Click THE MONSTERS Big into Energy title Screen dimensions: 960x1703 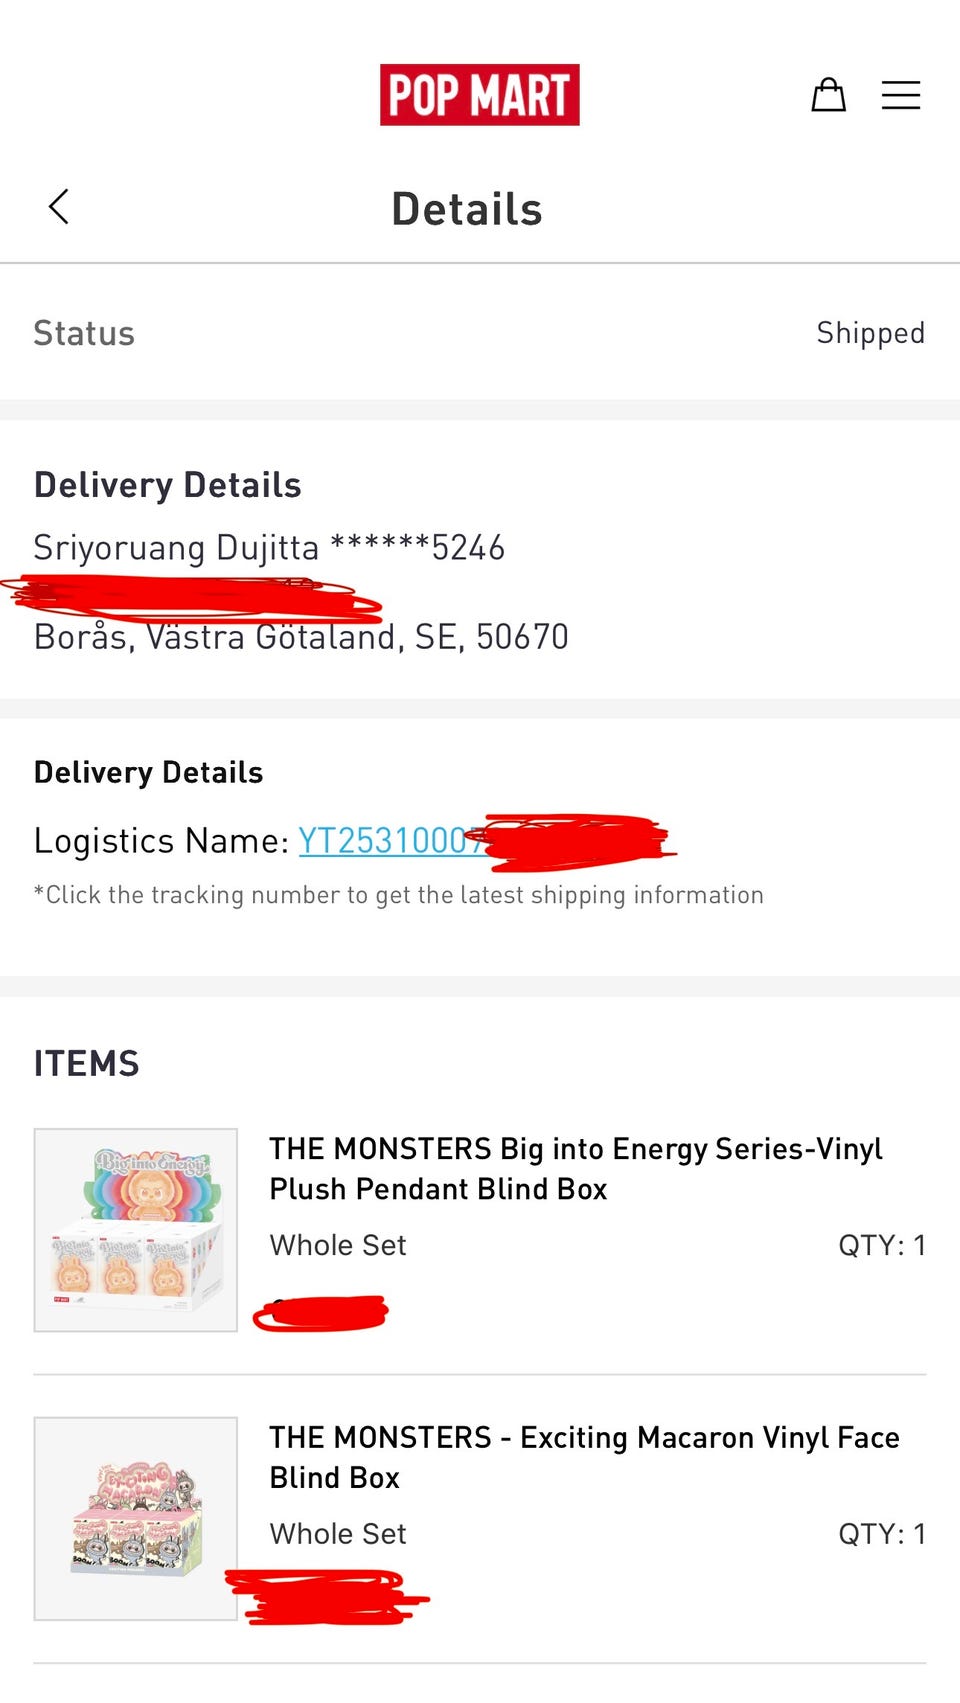coord(575,1168)
